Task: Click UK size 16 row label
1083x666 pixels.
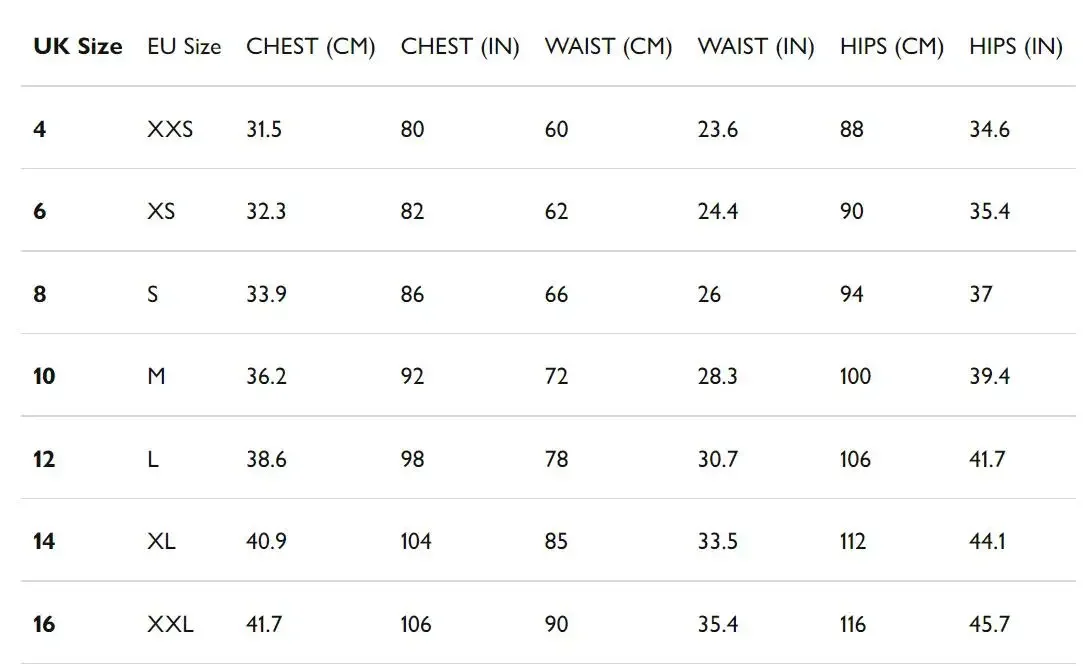Action: pos(45,625)
